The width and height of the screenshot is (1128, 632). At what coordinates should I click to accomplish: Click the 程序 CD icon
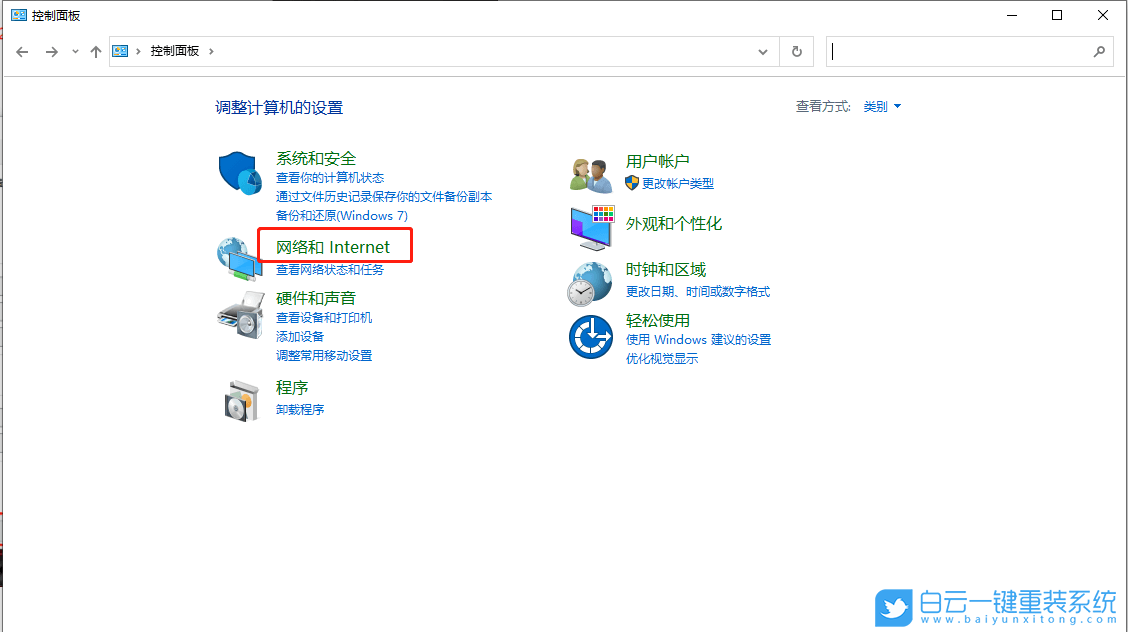pos(241,397)
